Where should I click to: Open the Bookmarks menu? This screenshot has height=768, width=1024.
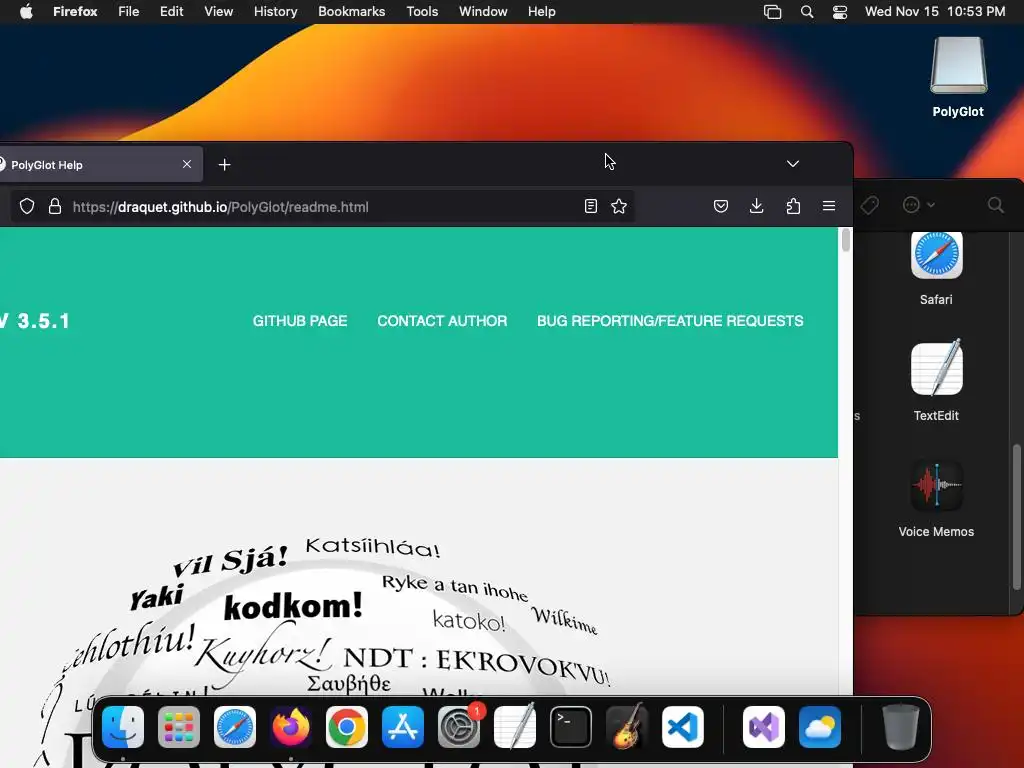pos(351,12)
